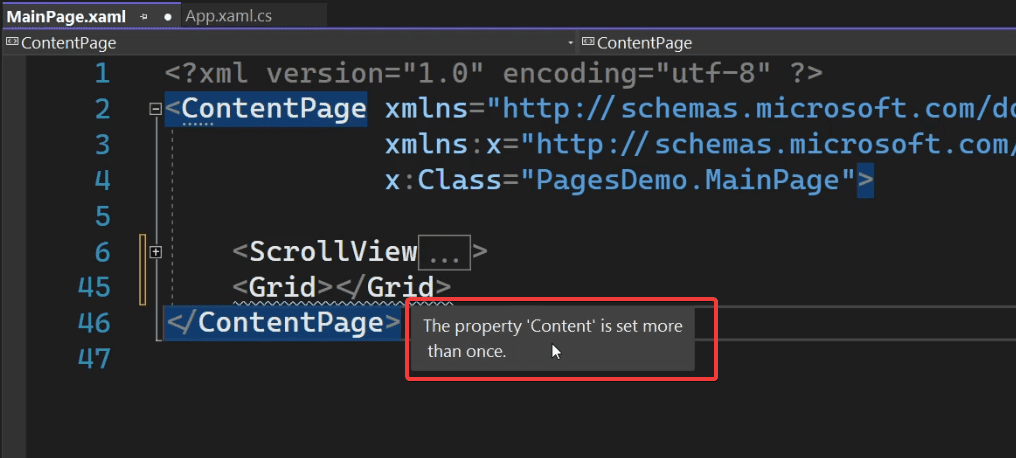Click the xml version declaration on line 1
Viewport: 1016px width, 458px height.
[494, 74]
